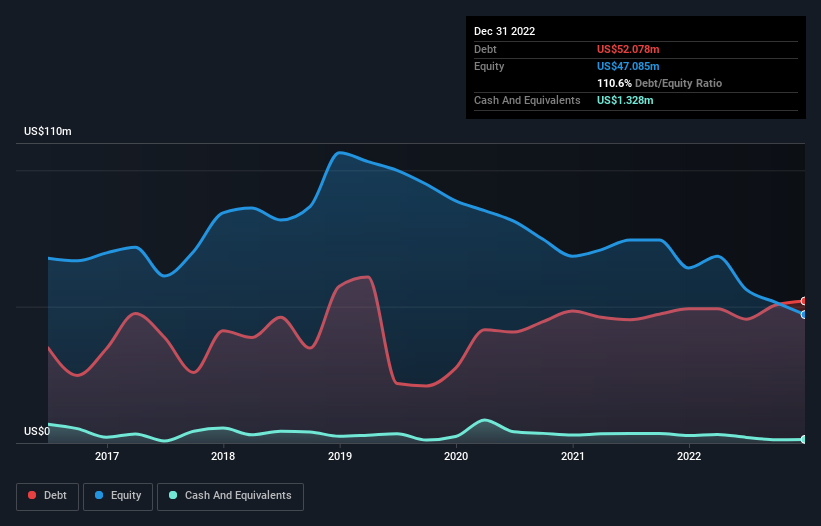Toggle the Equity series legend button
Screen dimensions: 821x526
coord(118,496)
